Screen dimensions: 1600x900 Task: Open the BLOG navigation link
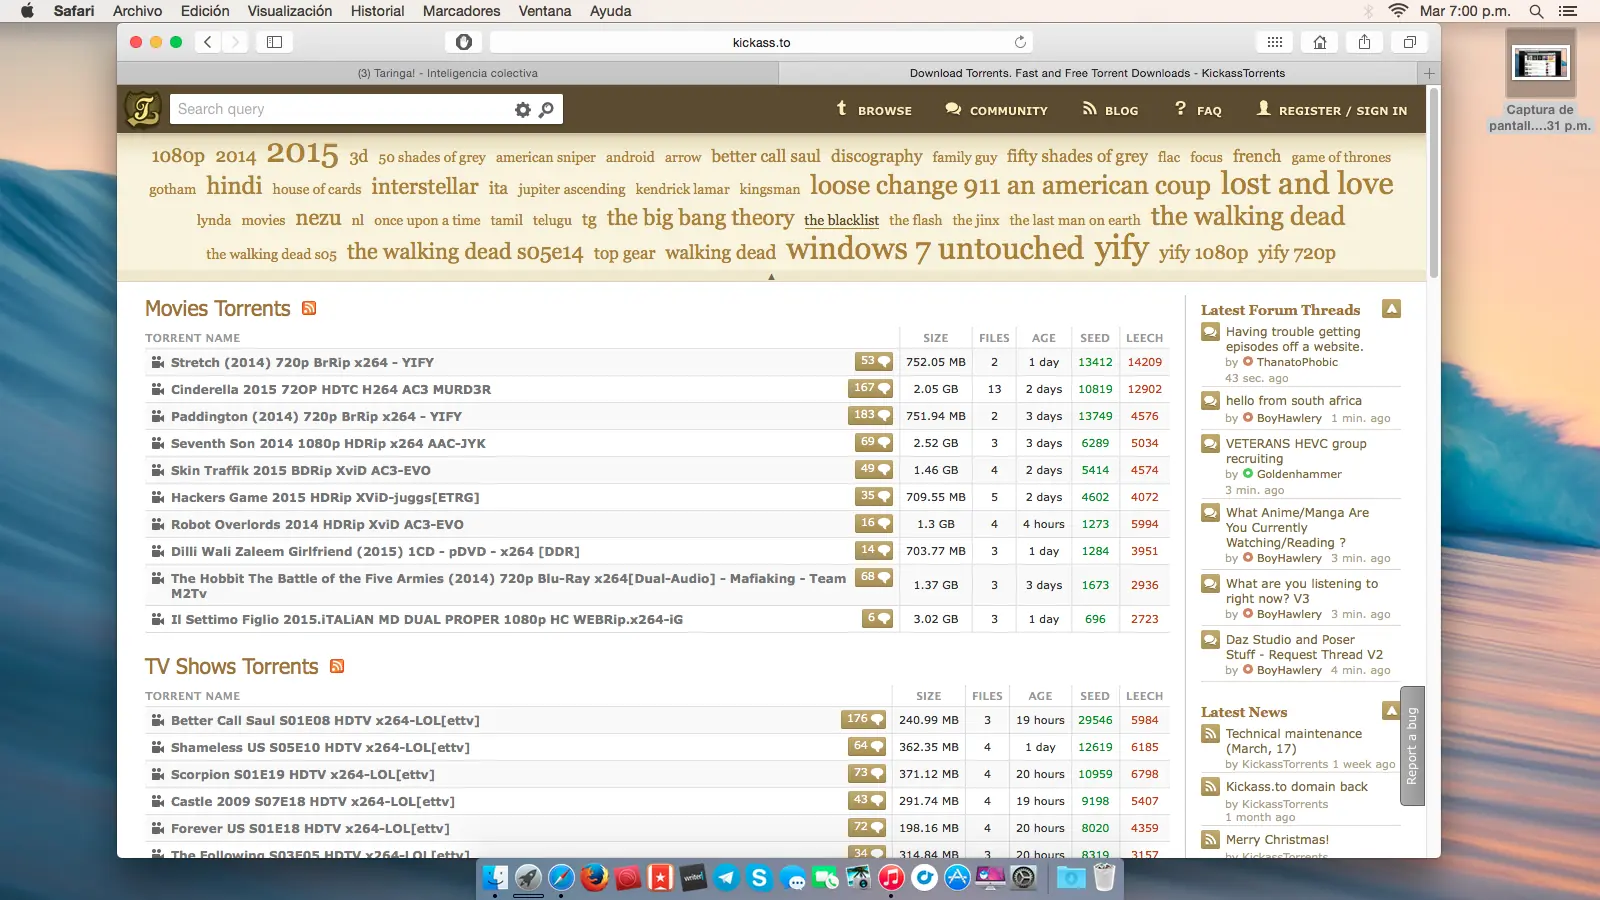[x=1110, y=110]
